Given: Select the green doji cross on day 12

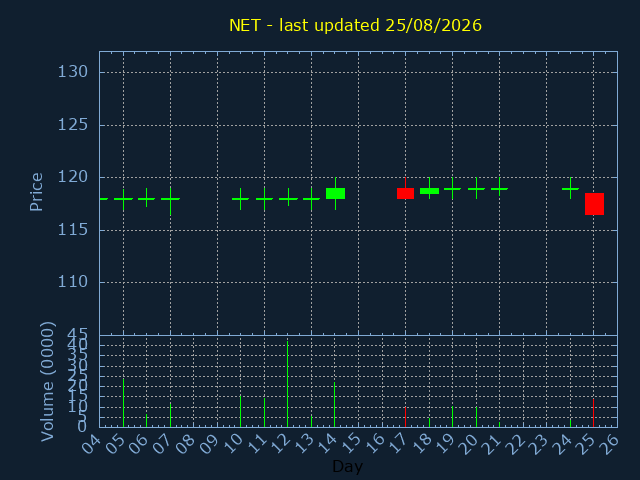Looking at the screenshot, I should coord(288,199).
